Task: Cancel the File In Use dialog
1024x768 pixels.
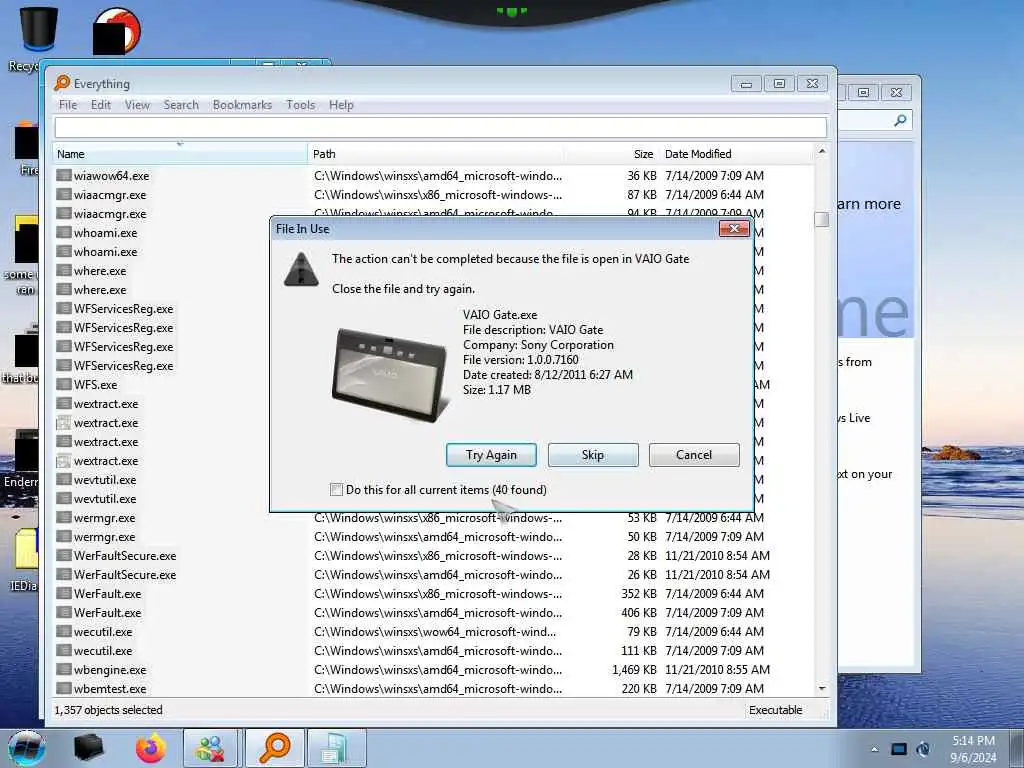Action: (694, 455)
